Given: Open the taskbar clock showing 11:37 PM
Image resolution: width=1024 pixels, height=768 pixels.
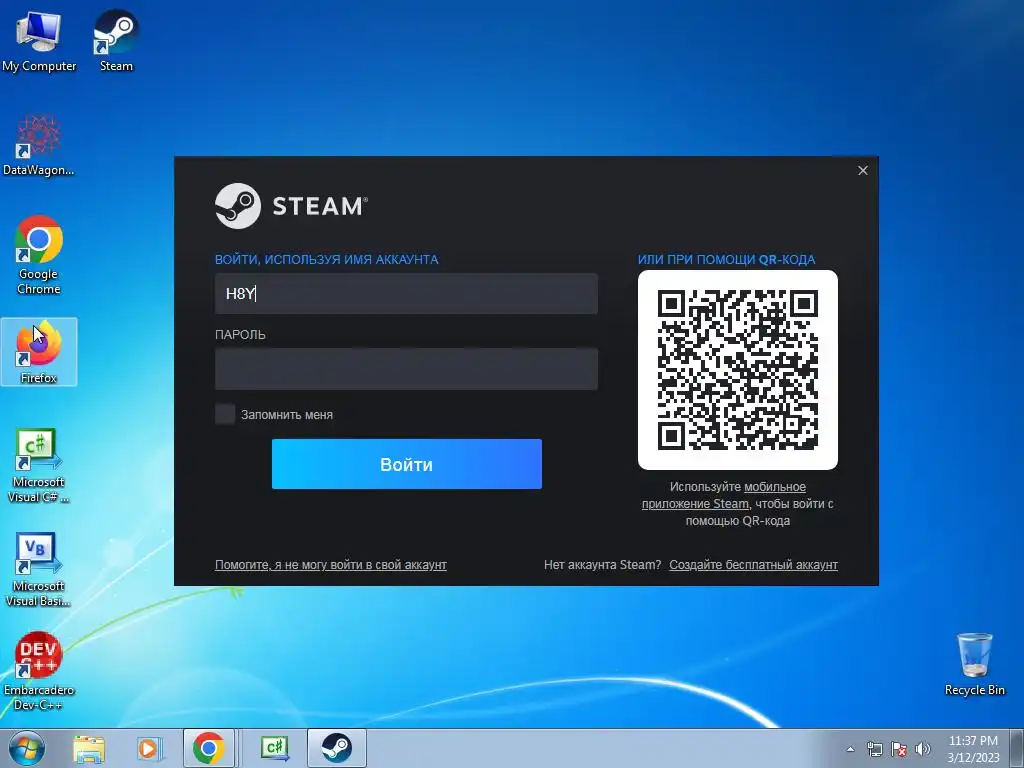Looking at the screenshot, I should 973,749.
